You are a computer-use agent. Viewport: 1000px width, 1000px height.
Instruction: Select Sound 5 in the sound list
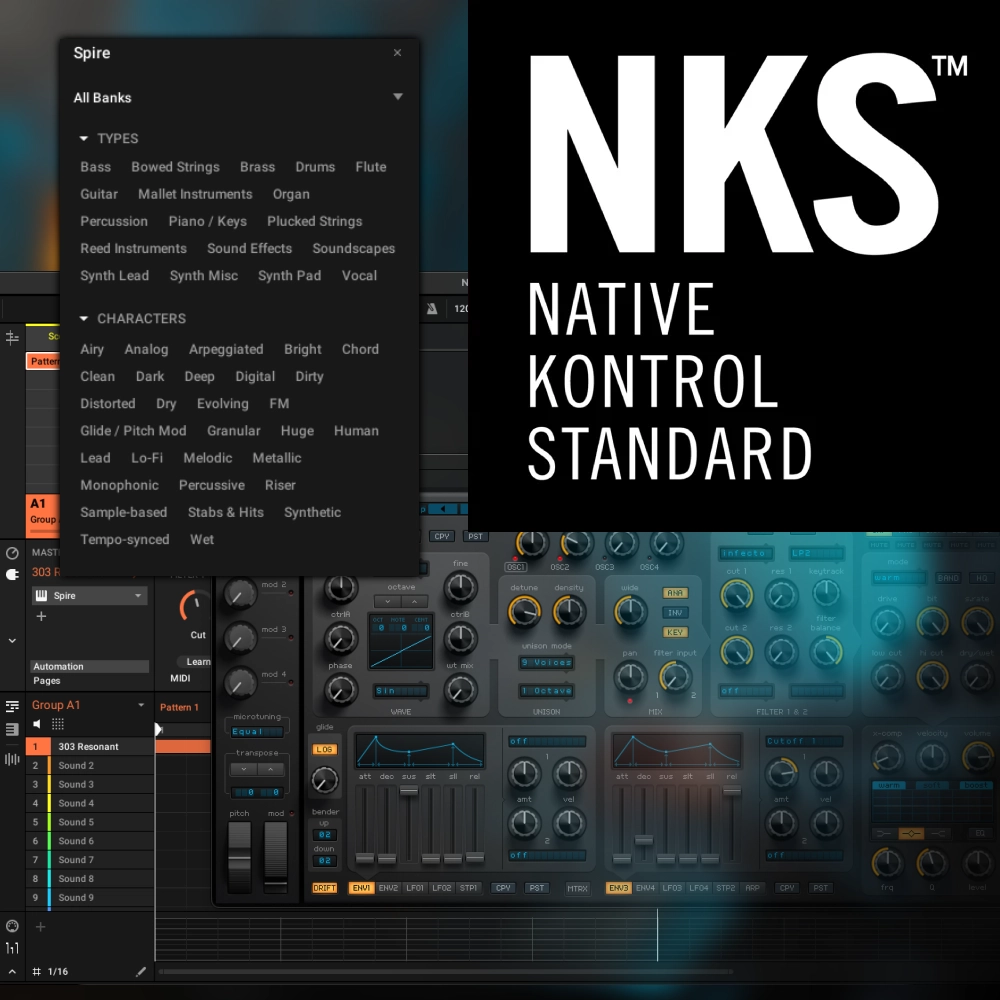coord(76,822)
